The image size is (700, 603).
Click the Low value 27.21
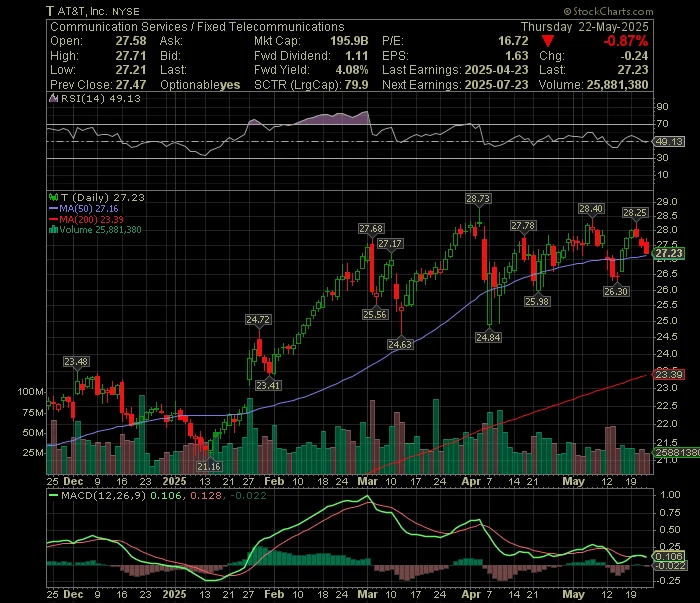[x=131, y=70]
